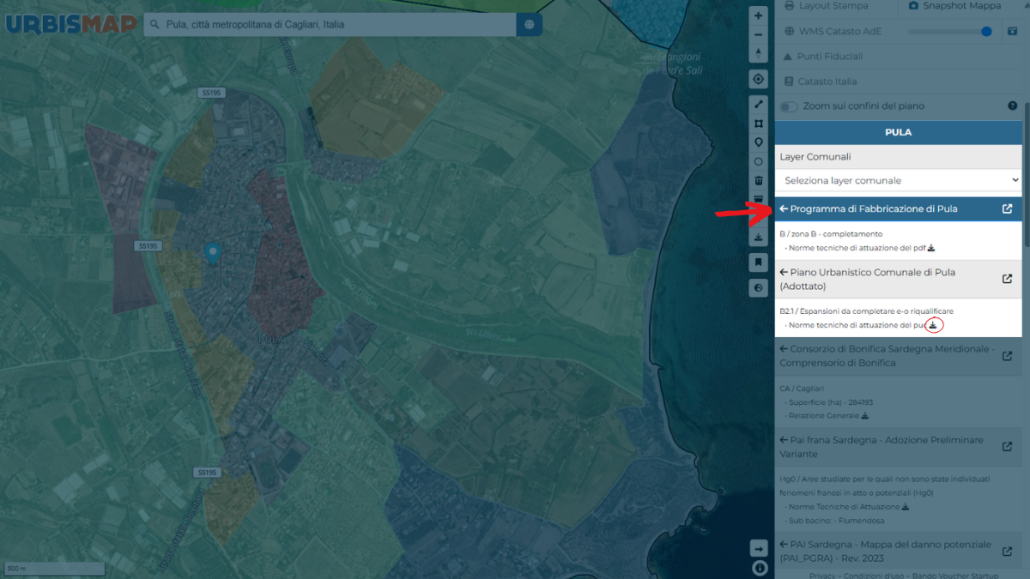The image size is (1030, 579).
Task: Open the Seleziona layer comunale dropdown
Action: pos(898,181)
